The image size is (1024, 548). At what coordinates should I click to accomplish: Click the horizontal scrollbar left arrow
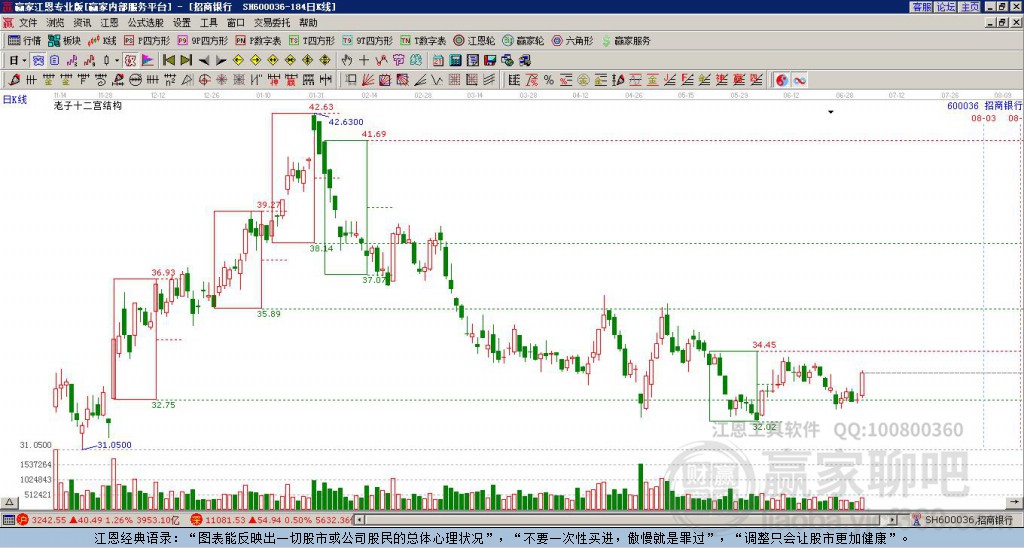point(358,520)
